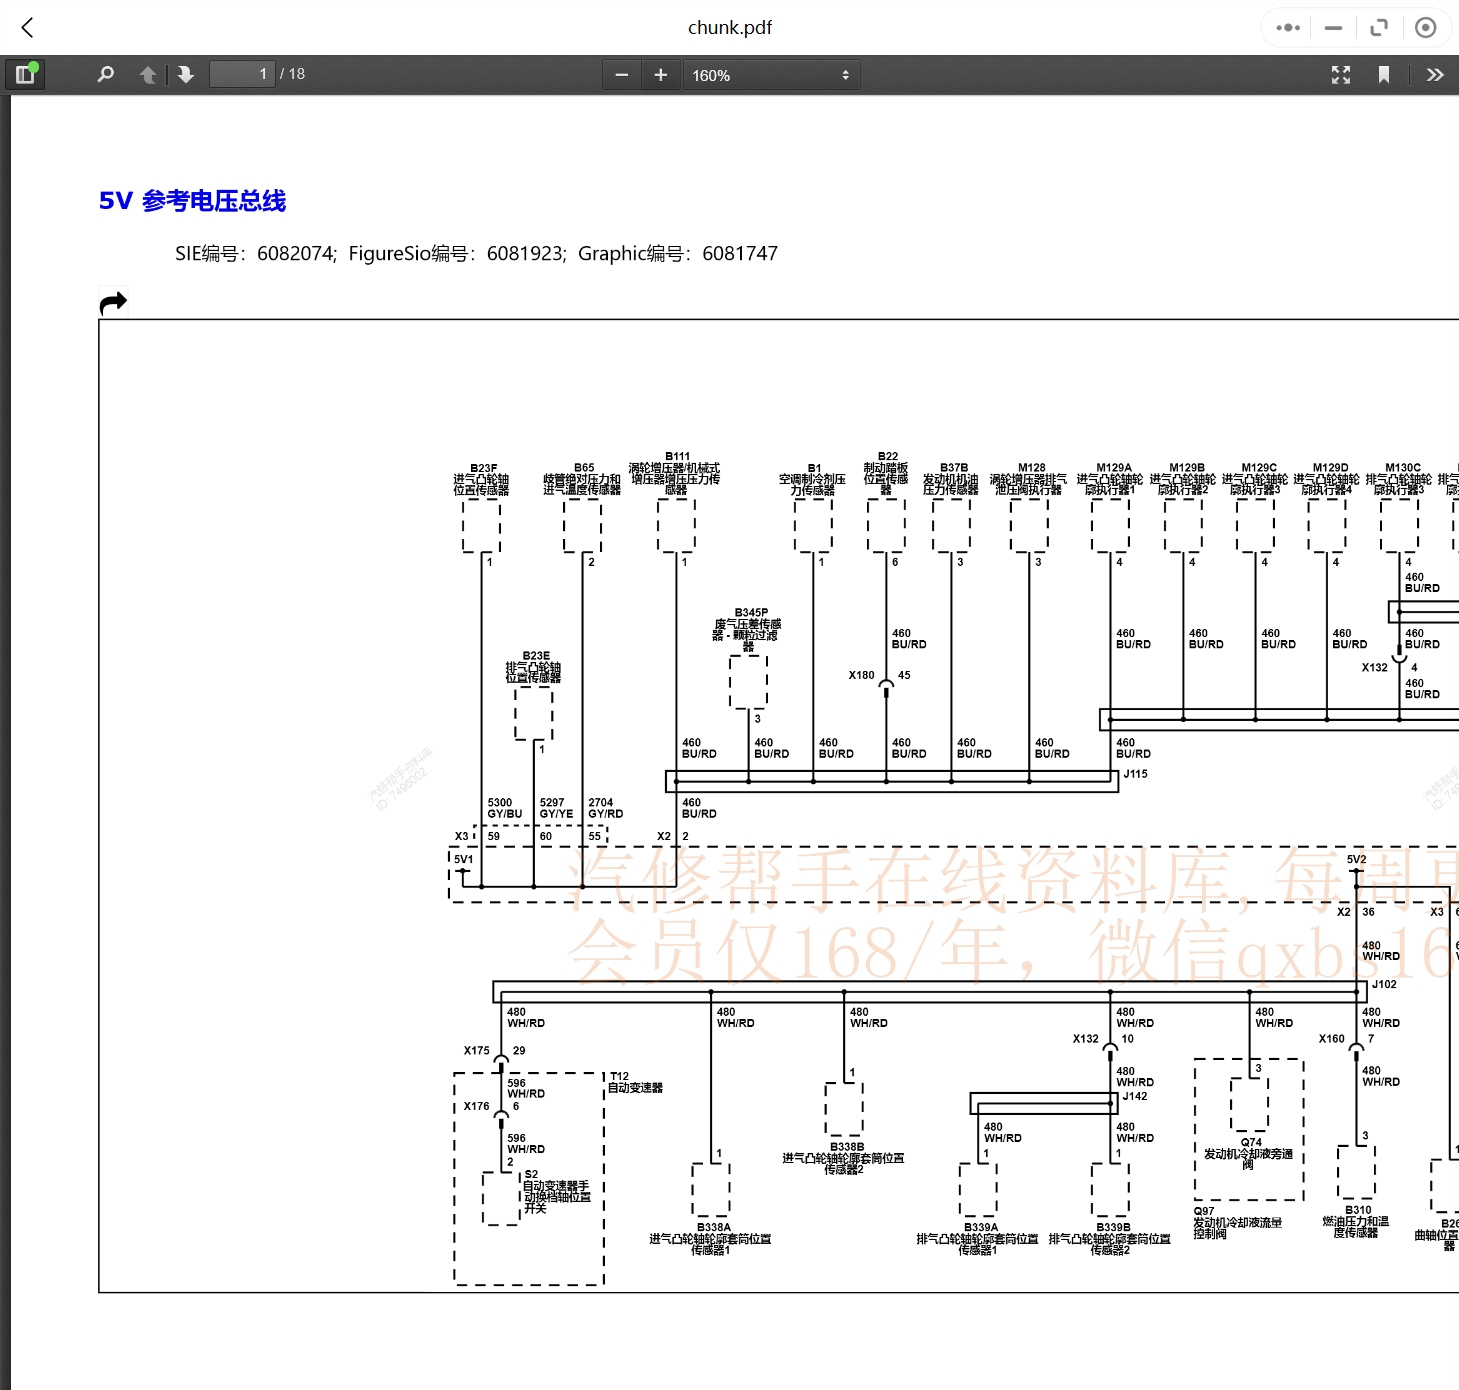Click the expand window icon in title bar

tap(1379, 27)
